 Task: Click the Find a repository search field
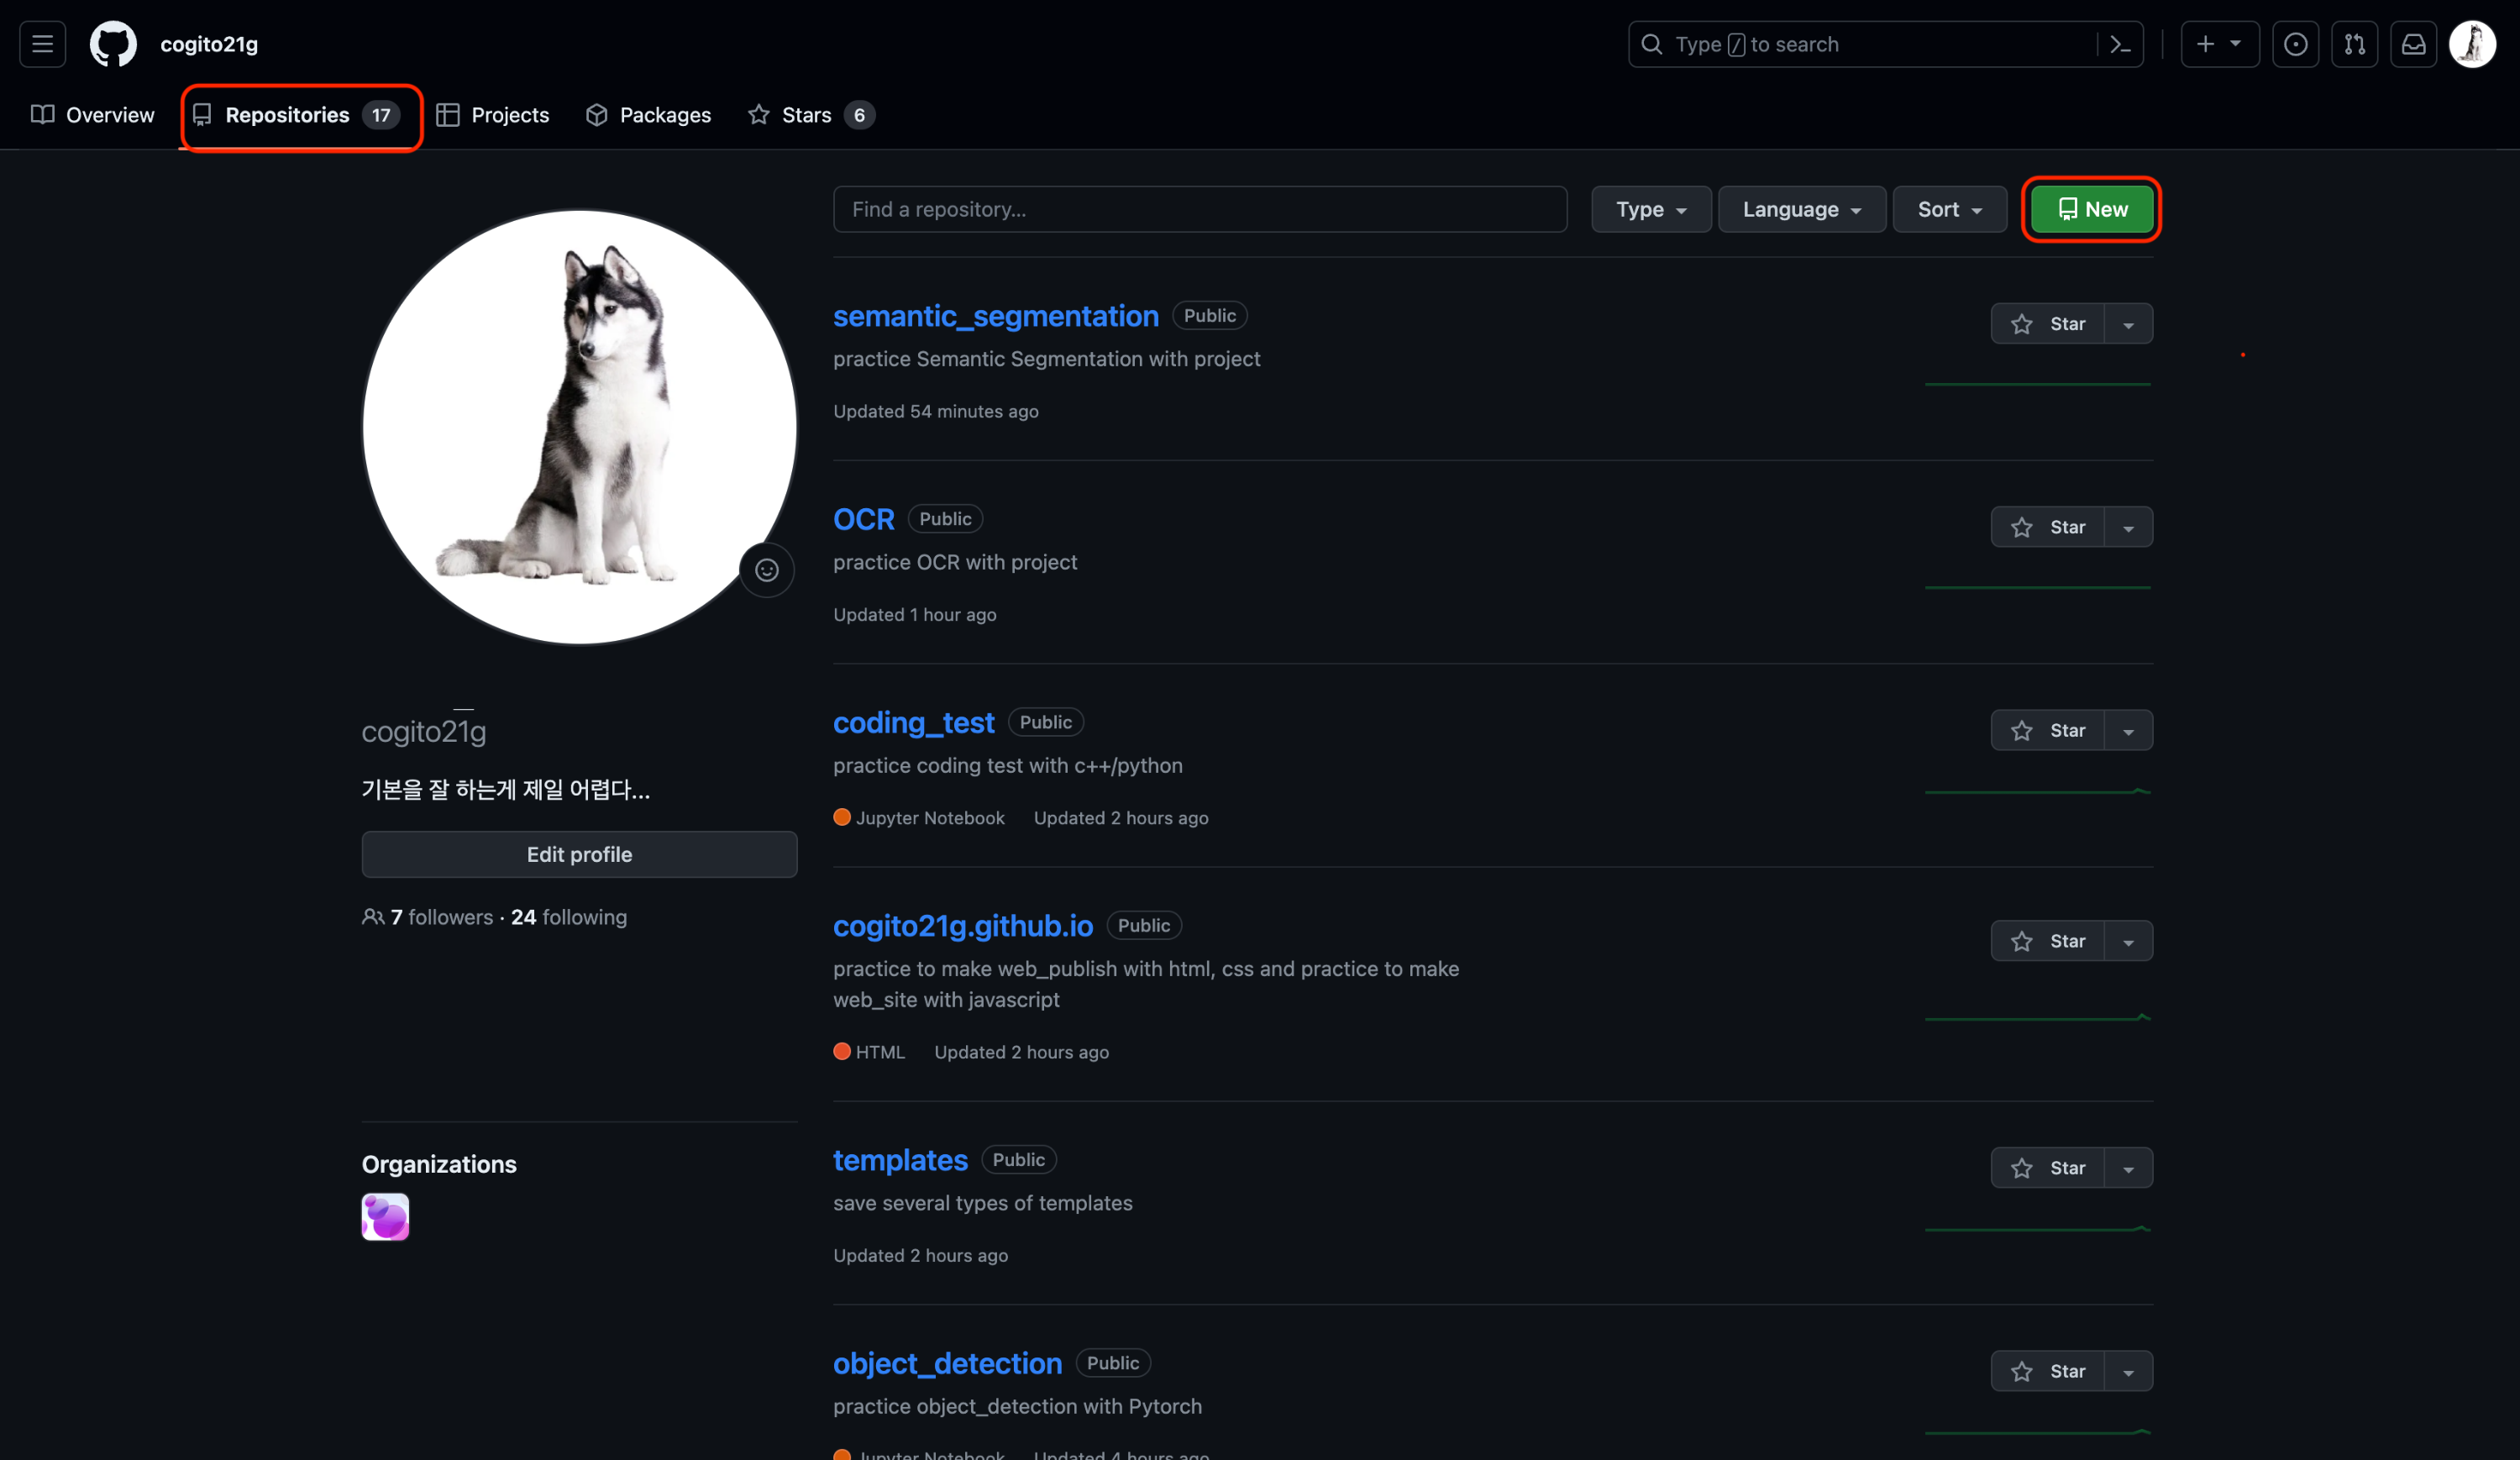(x=1199, y=209)
